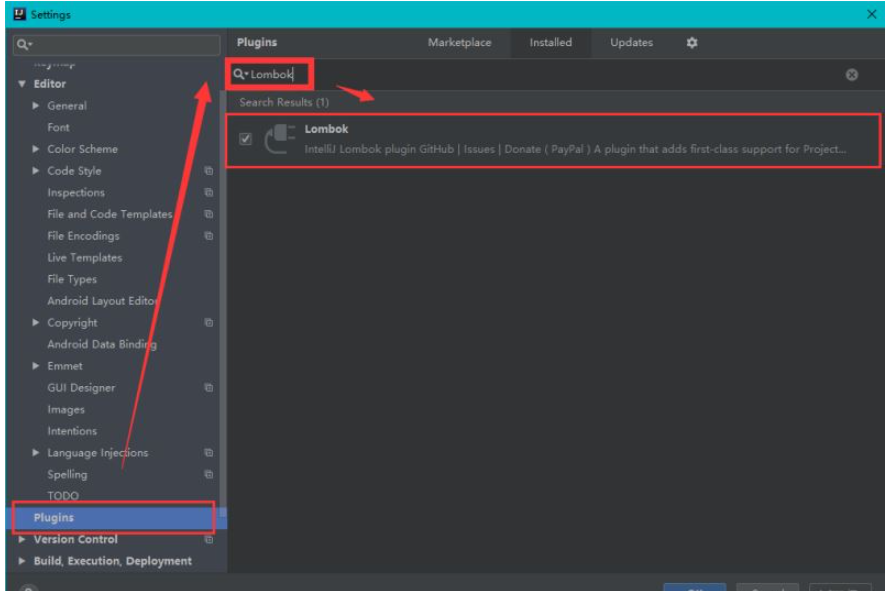Viewport: 890px width, 591px height.
Task: Open Android Layout Editor settings
Action: (x=103, y=301)
